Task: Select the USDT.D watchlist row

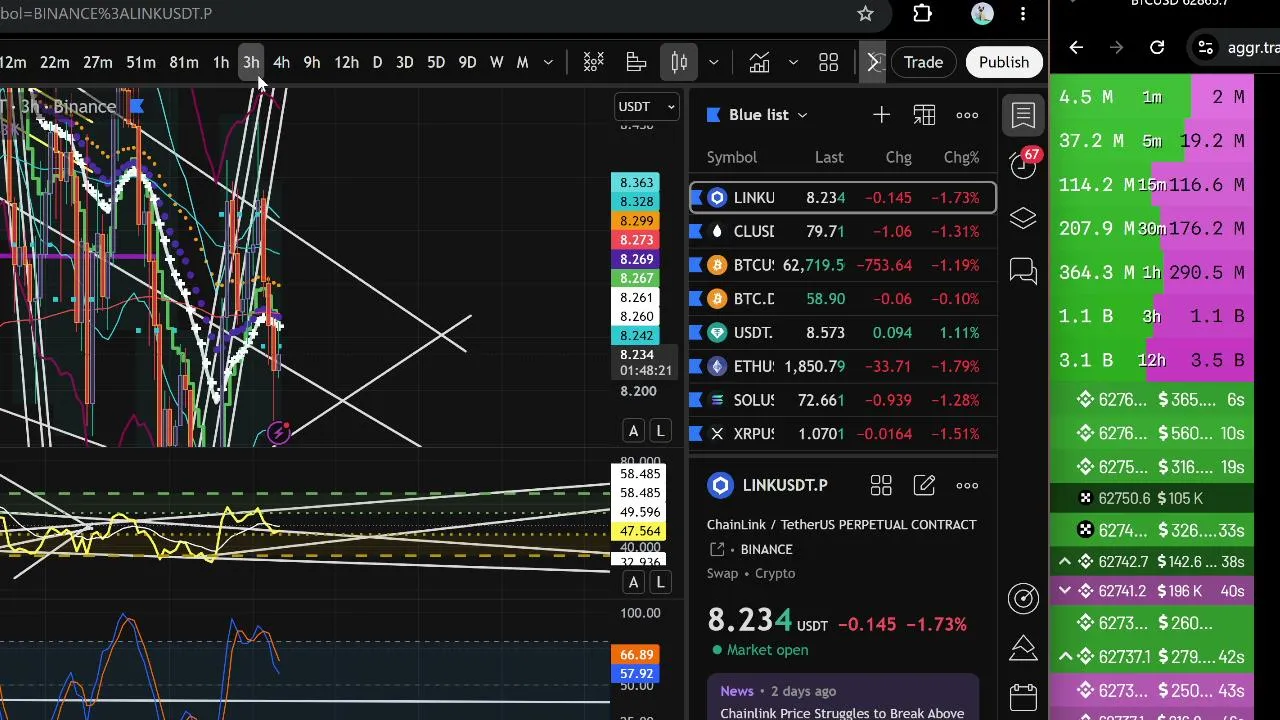Action: [843, 332]
